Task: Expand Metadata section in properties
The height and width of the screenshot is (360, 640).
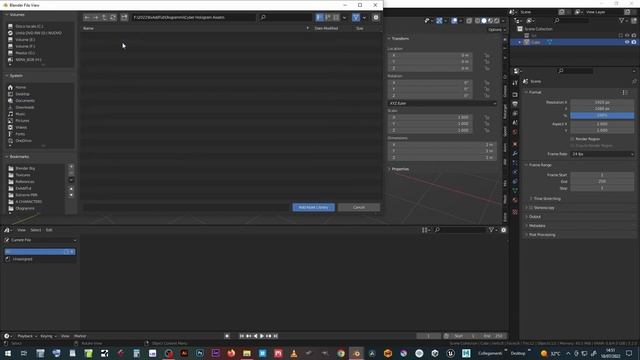Action: tap(537, 226)
